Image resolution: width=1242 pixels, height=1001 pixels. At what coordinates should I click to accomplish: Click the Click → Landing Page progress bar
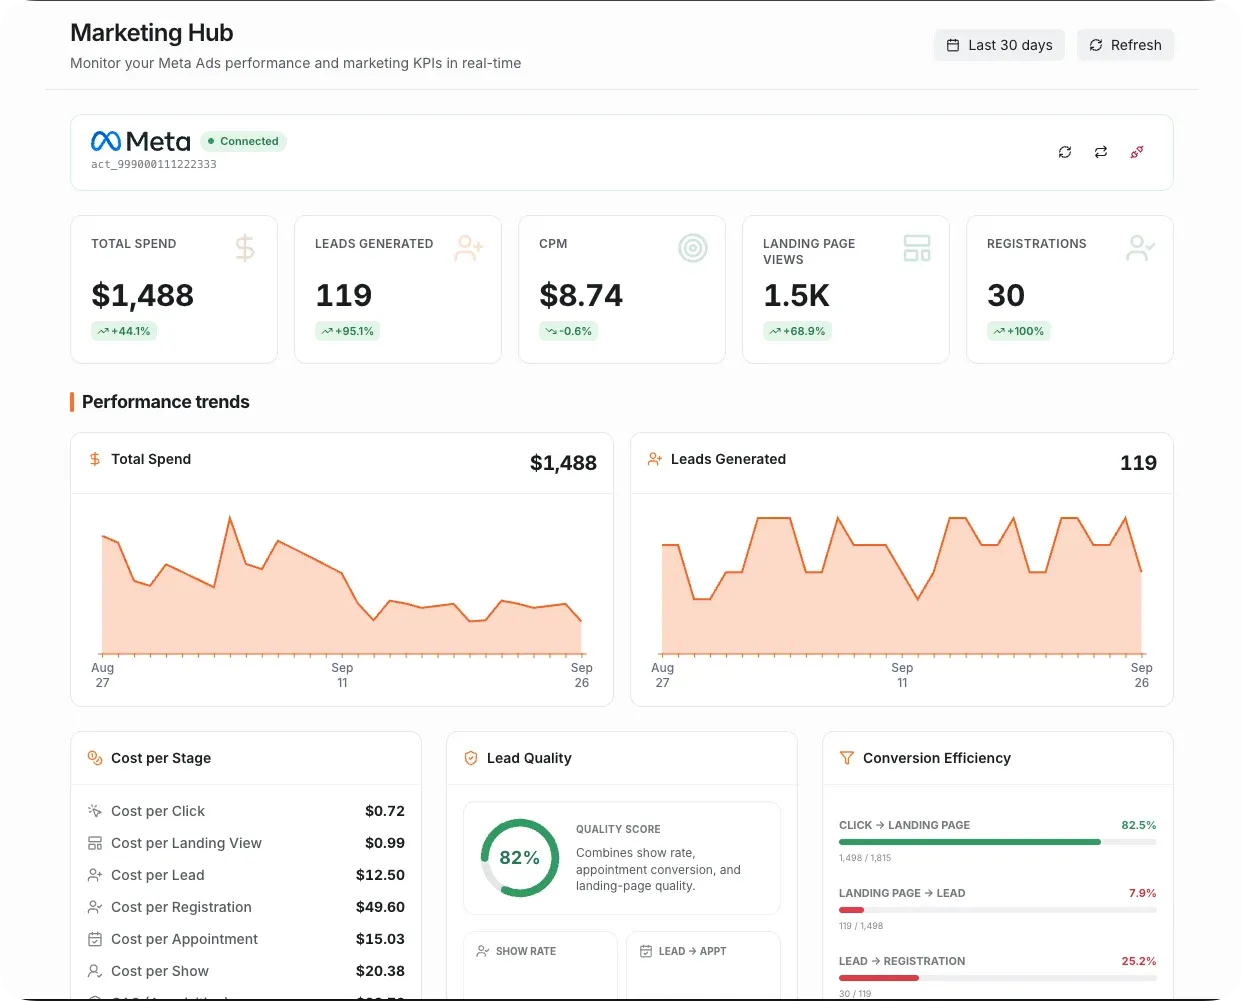[997, 842]
